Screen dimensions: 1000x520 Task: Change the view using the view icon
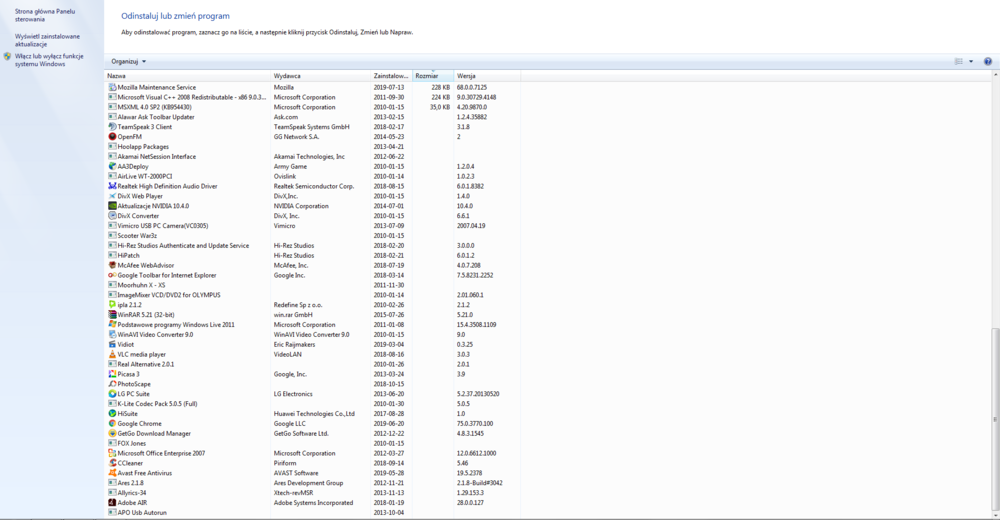pos(959,61)
